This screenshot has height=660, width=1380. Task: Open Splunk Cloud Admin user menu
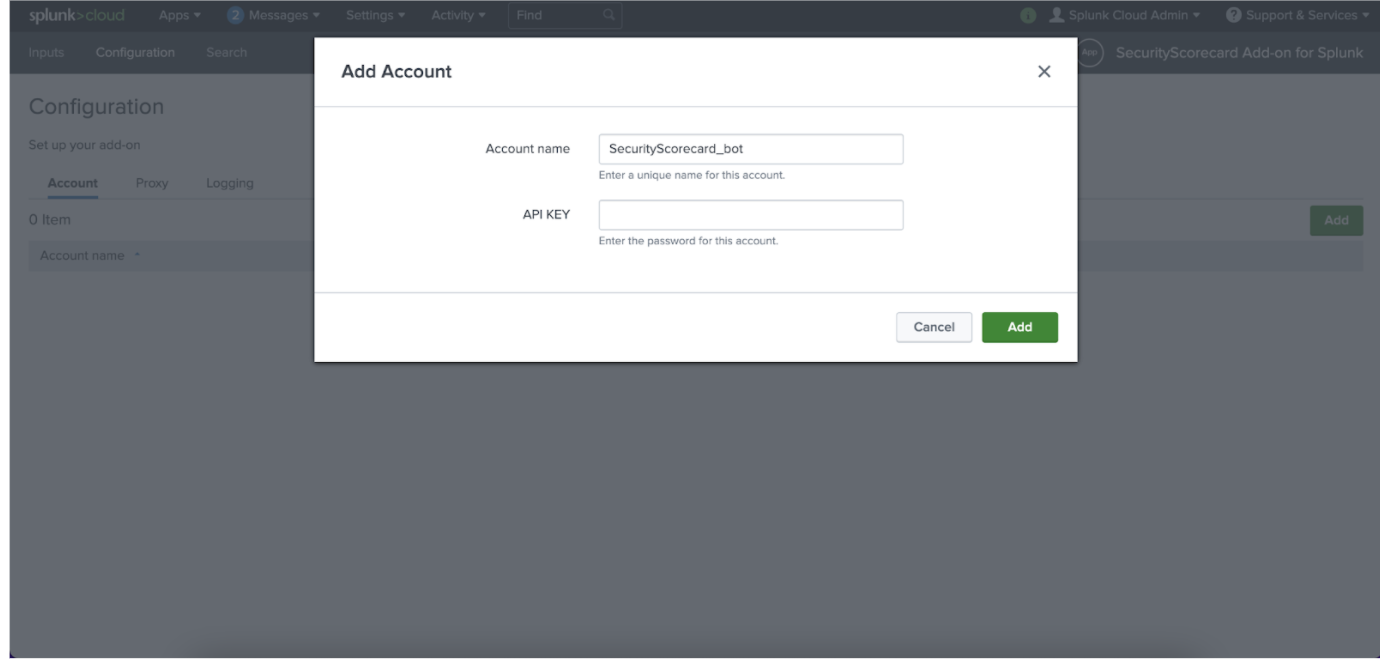[x=1127, y=15]
